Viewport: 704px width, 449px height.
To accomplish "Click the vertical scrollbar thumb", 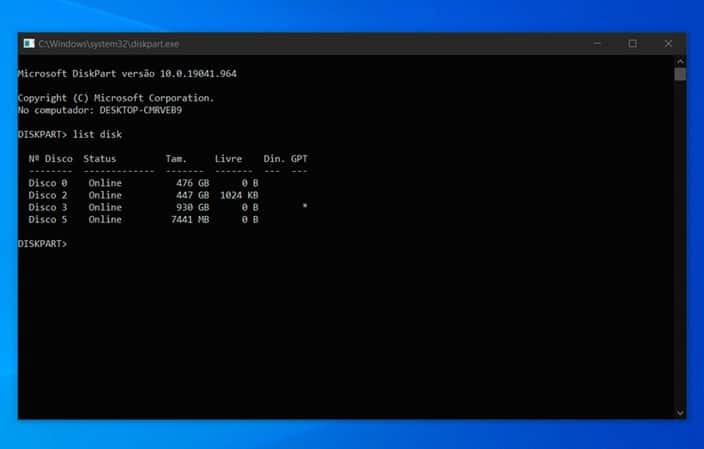I will click(x=680, y=74).
